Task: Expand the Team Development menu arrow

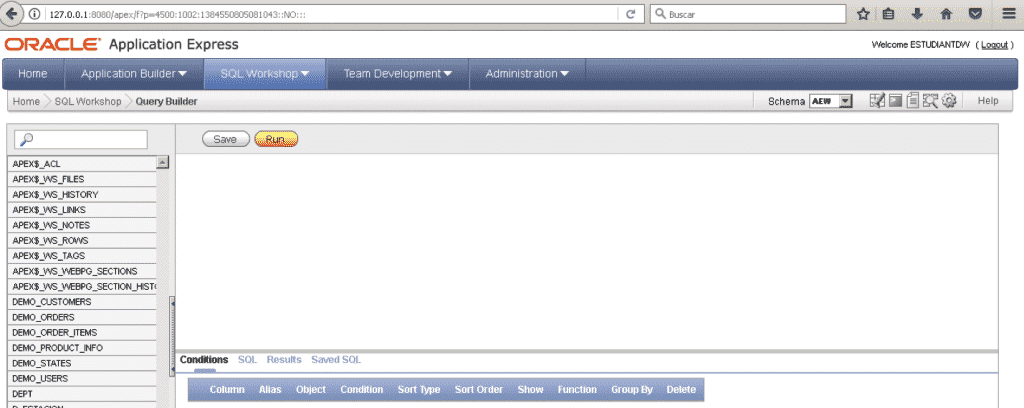Action: pos(447,74)
